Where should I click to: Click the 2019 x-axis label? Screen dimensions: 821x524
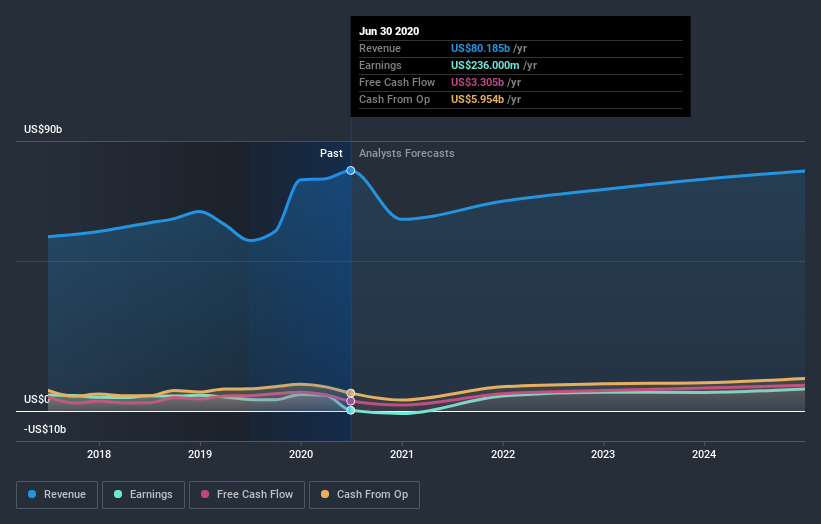point(200,454)
